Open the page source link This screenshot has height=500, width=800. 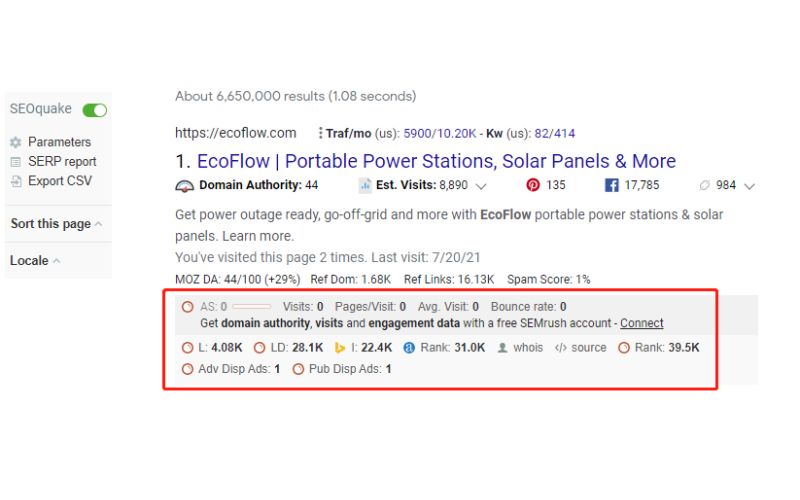pos(589,348)
